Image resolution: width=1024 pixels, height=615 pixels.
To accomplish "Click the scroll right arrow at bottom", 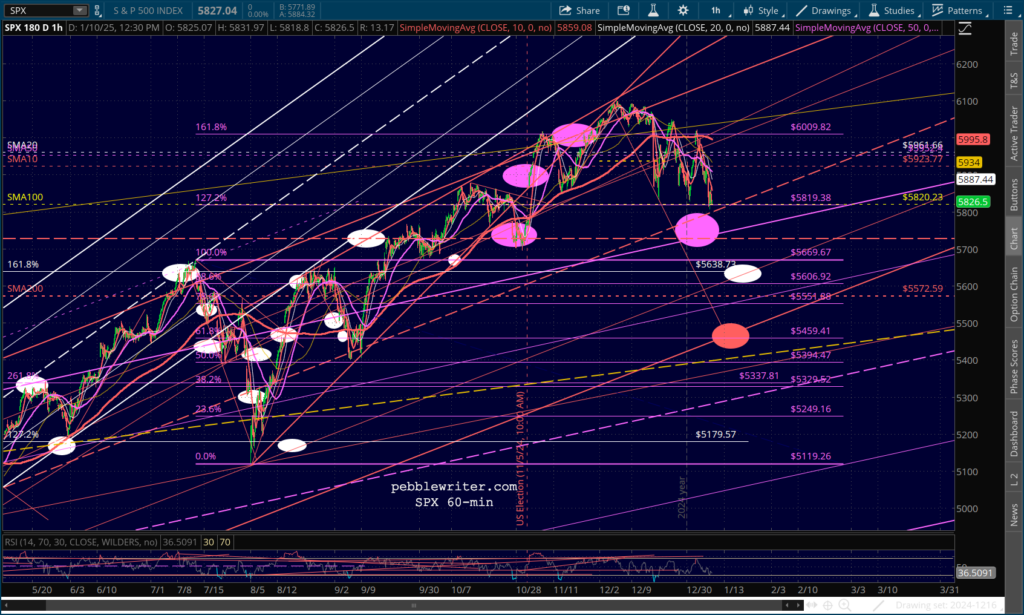I will click(798, 605).
